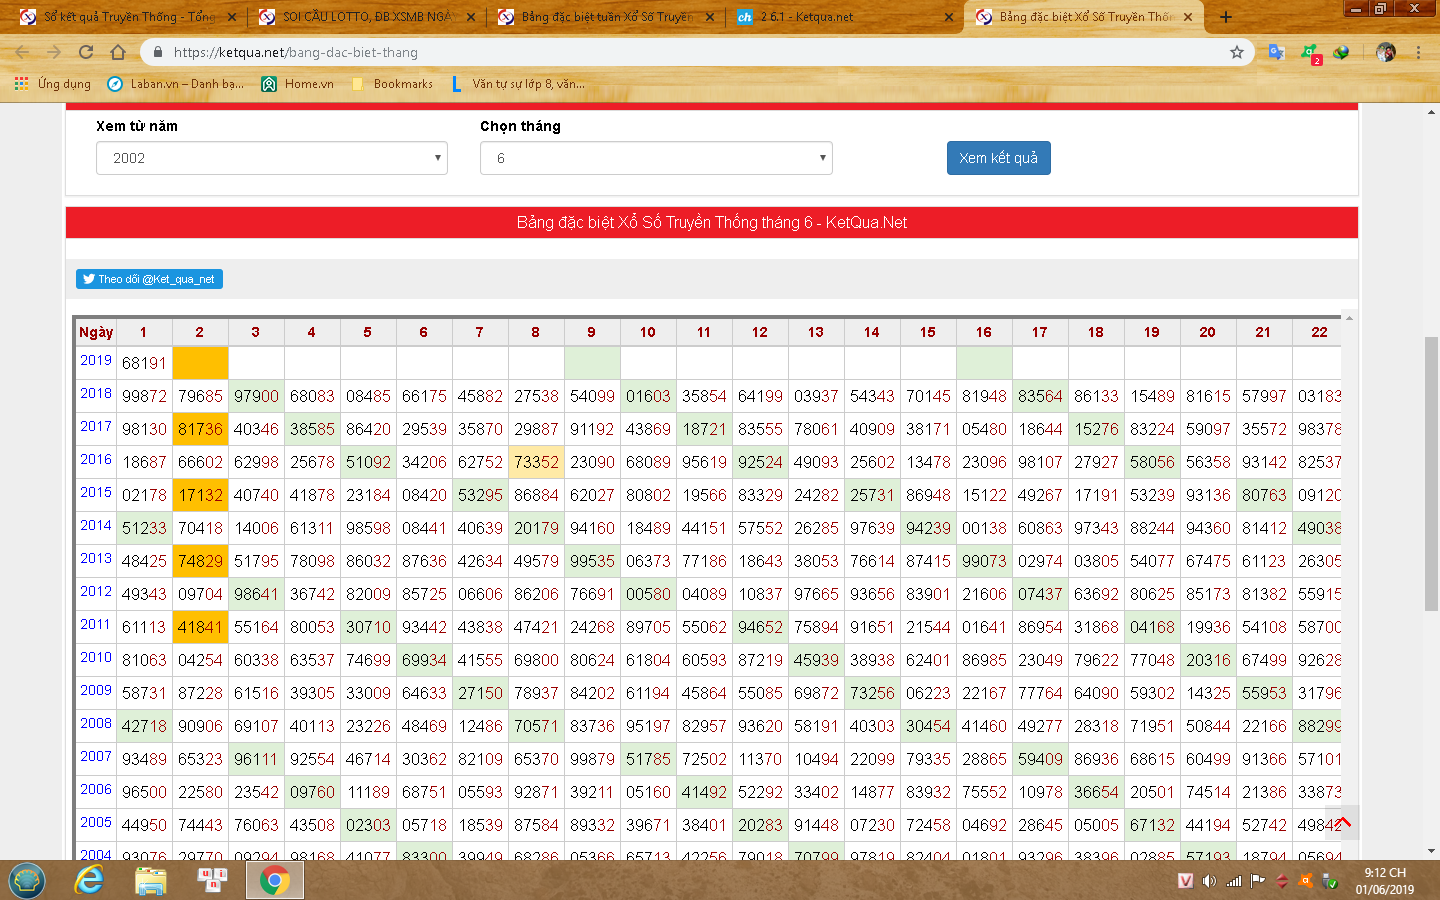Click the Twitter "Theo dõi @Ket_qua_net" button
The width and height of the screenshot is (1440, 900).
[149, 279]
